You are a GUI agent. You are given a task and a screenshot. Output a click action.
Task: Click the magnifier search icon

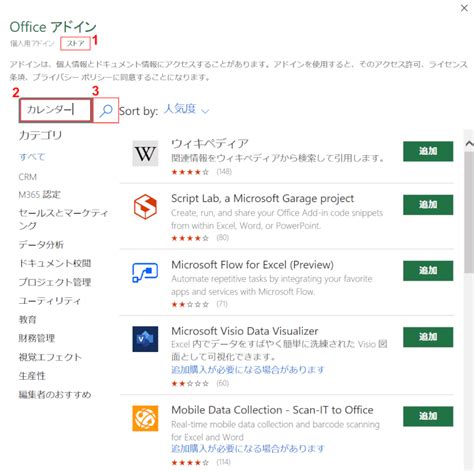tap(106, 110)
